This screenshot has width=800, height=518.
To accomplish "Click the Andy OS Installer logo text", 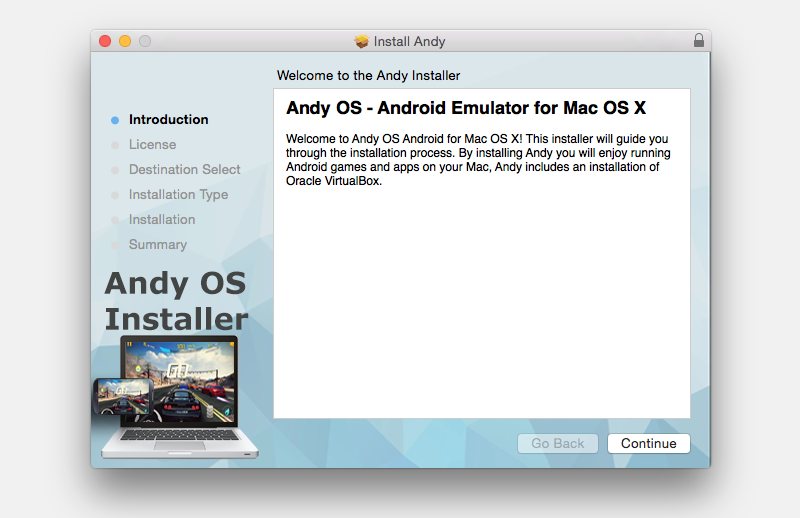I will pyautogui.click(x=176, y=301).
